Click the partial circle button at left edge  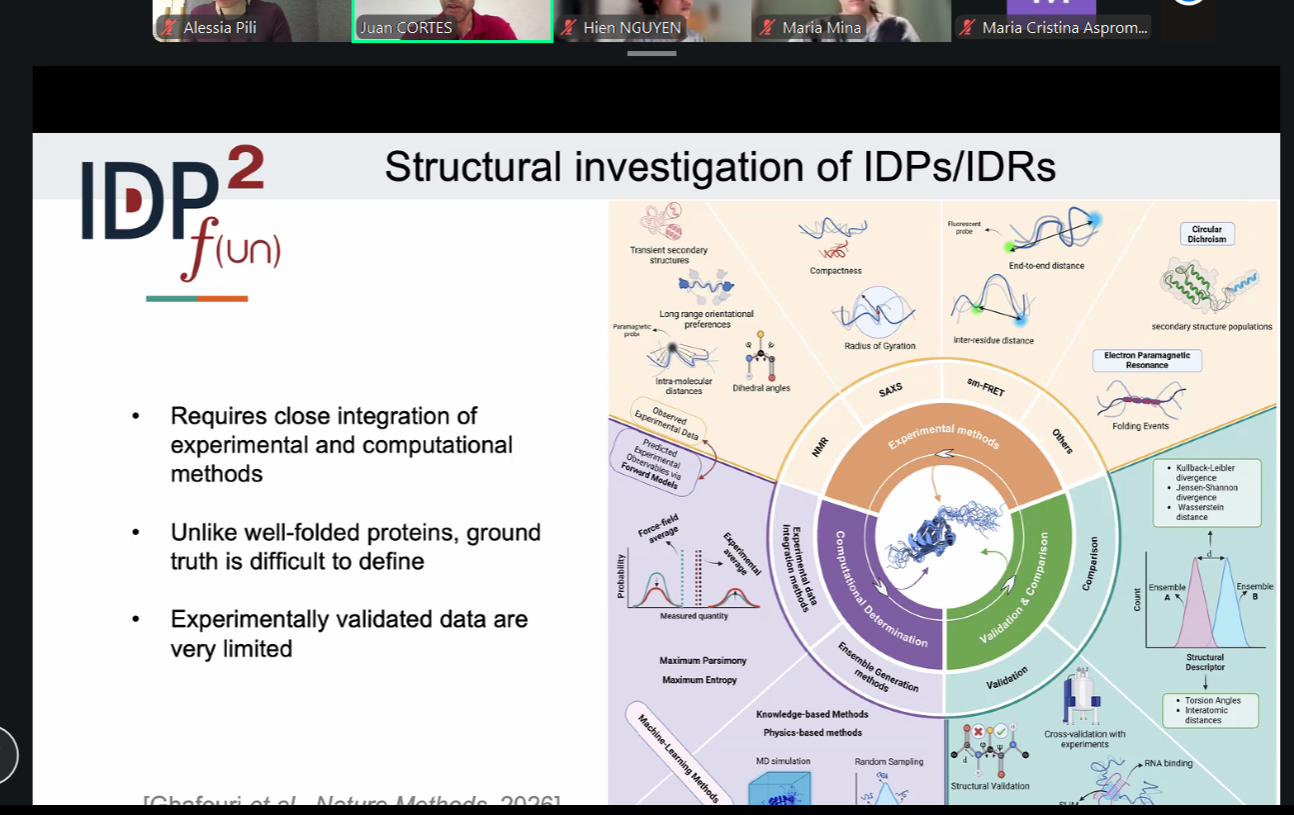click(x=8, y=755)
